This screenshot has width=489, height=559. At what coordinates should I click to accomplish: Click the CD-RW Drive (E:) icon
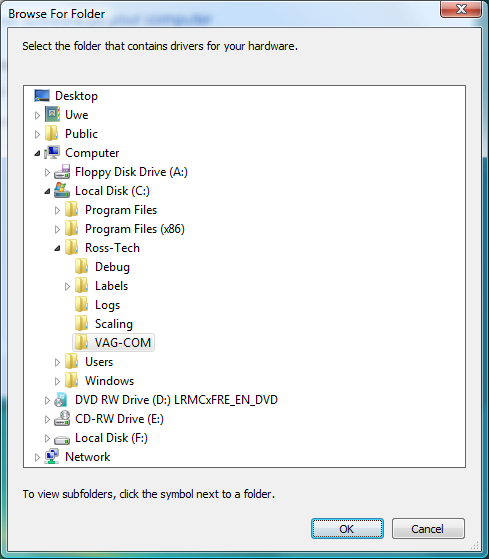(x=62, y=419)
